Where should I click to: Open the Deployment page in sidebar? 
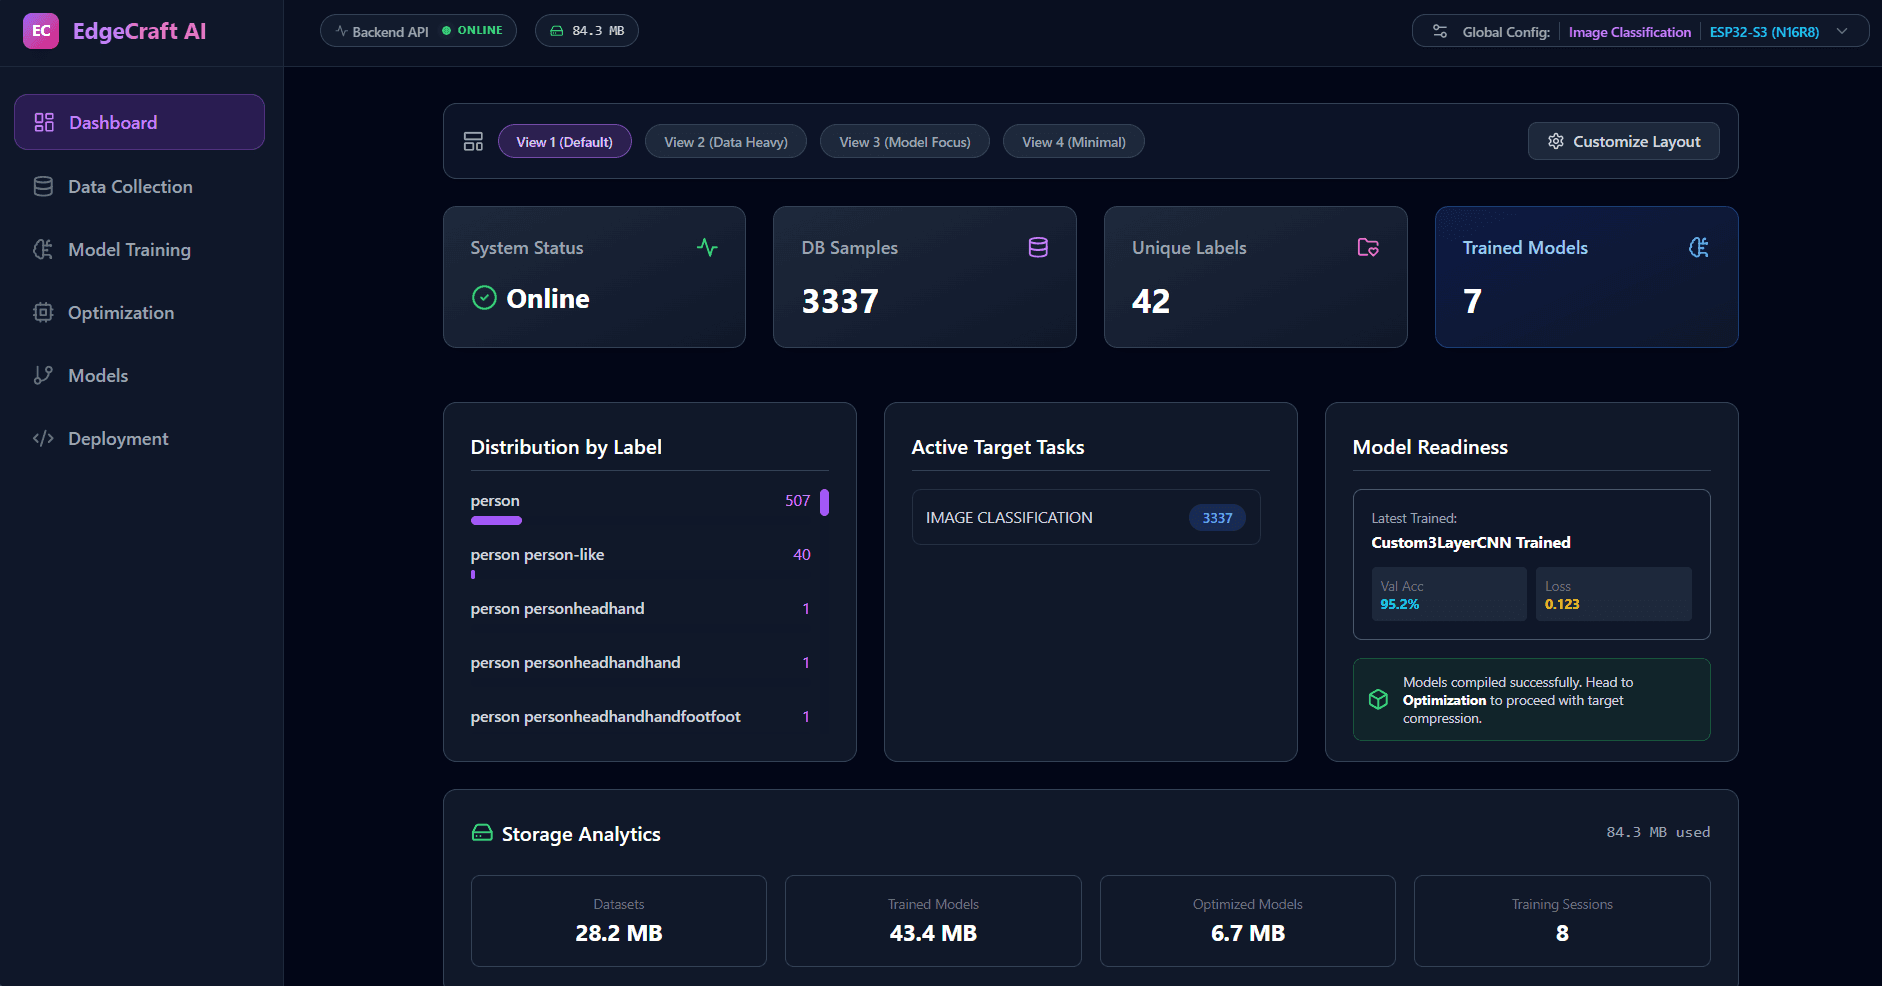click(x=139, y=438)
